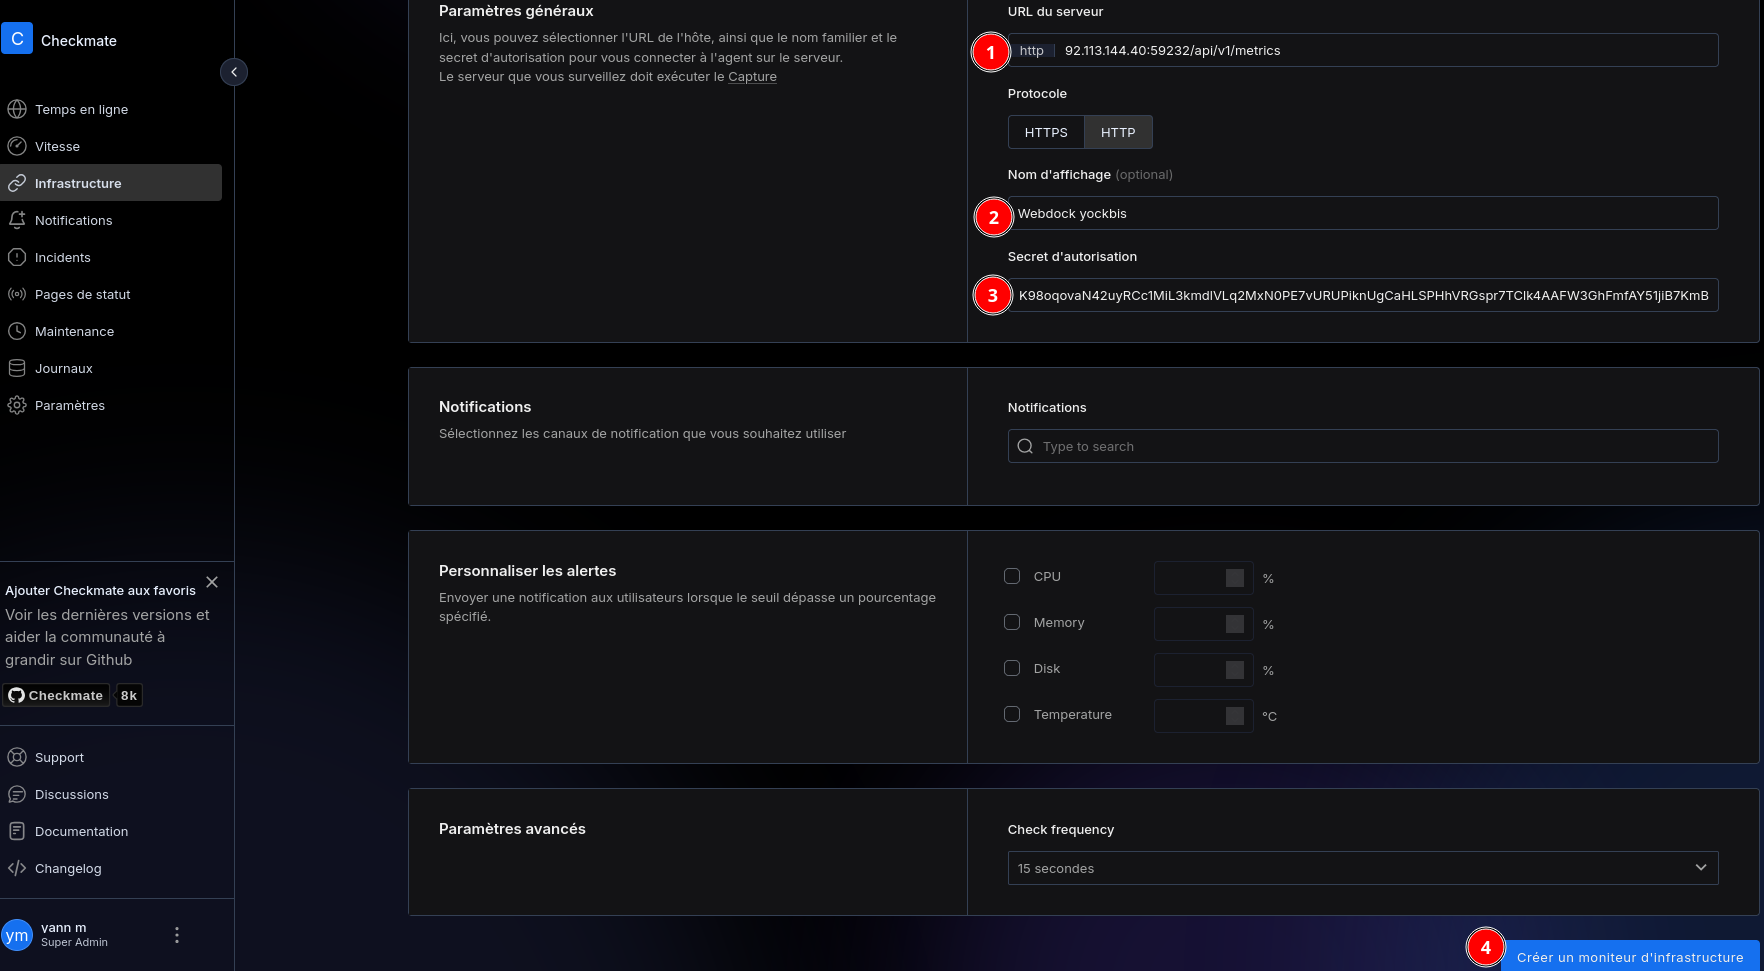Click Créer un moniteur d'infrastructure button

1629,957
